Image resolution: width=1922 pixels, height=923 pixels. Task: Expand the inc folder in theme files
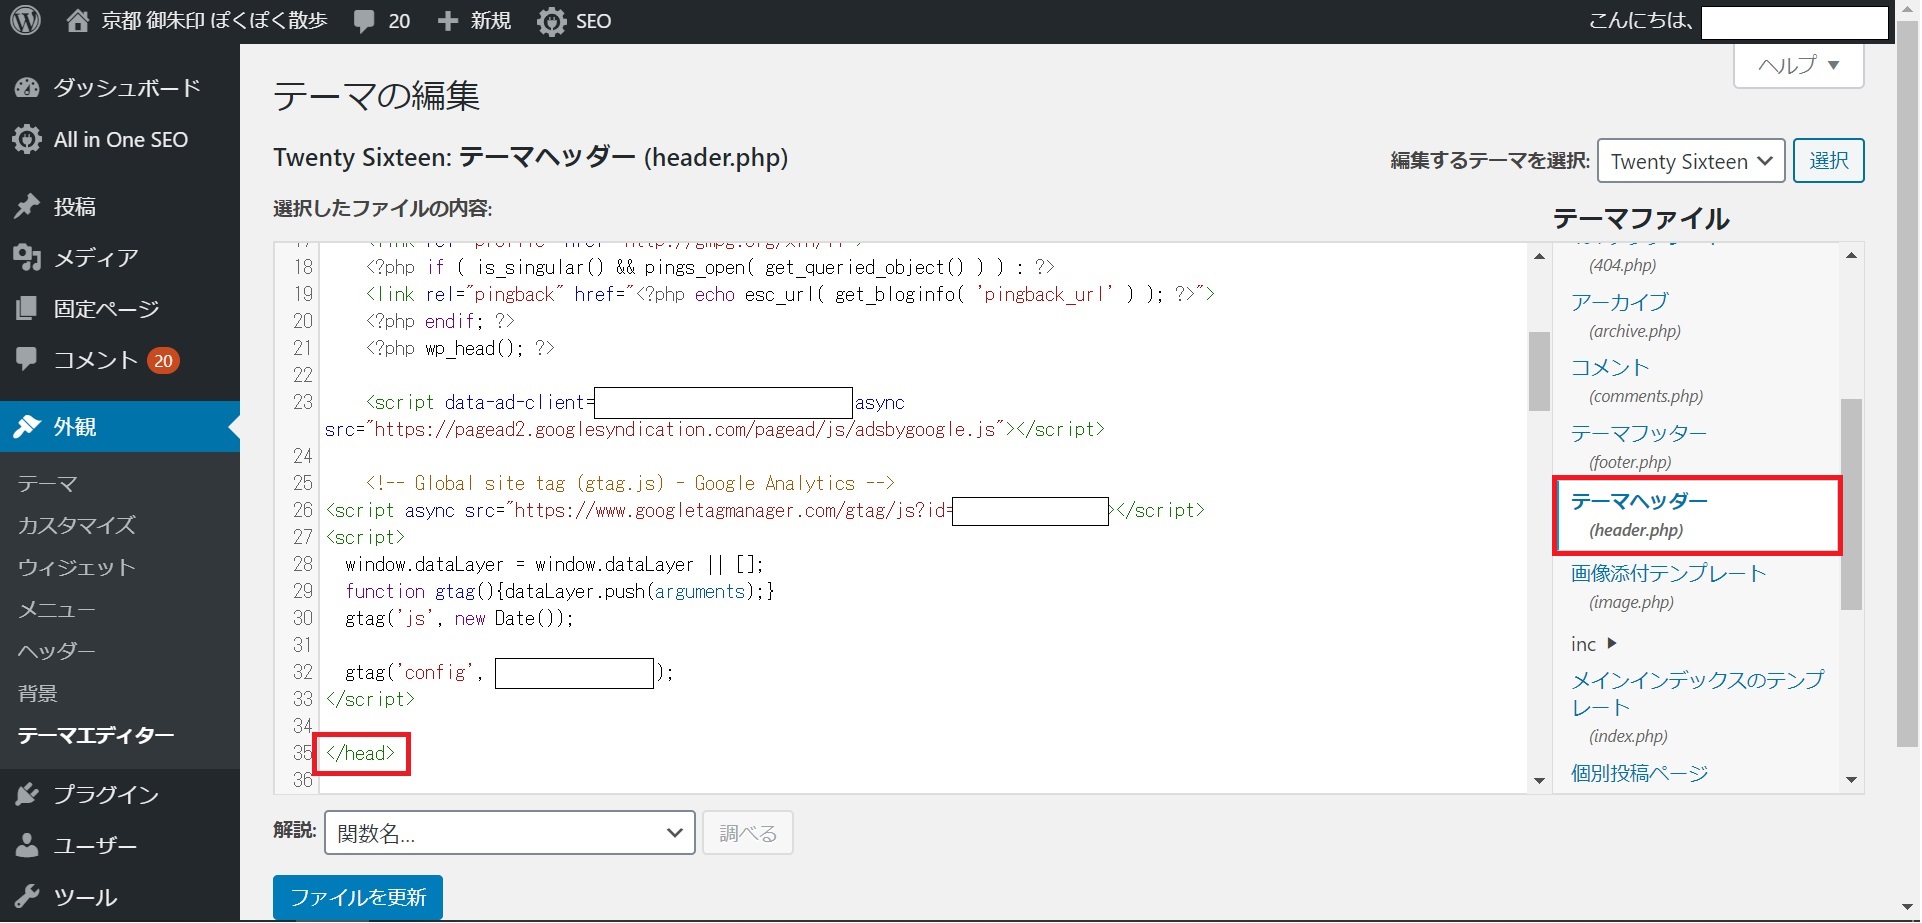(1593, 644)
